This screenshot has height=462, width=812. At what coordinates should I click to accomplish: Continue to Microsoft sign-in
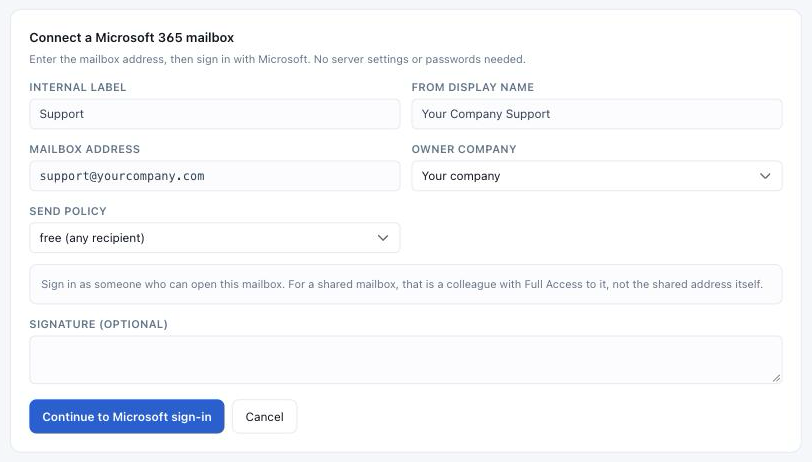click(127, 416)
